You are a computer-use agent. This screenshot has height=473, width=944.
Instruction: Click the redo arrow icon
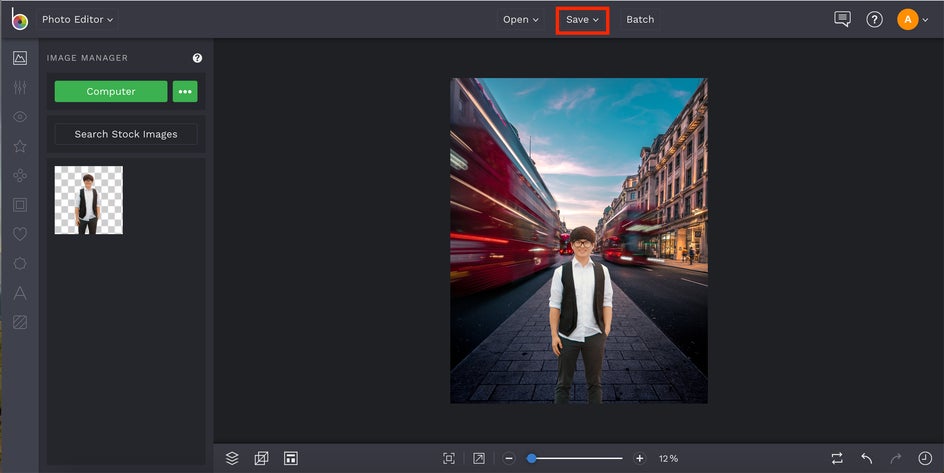896,459
